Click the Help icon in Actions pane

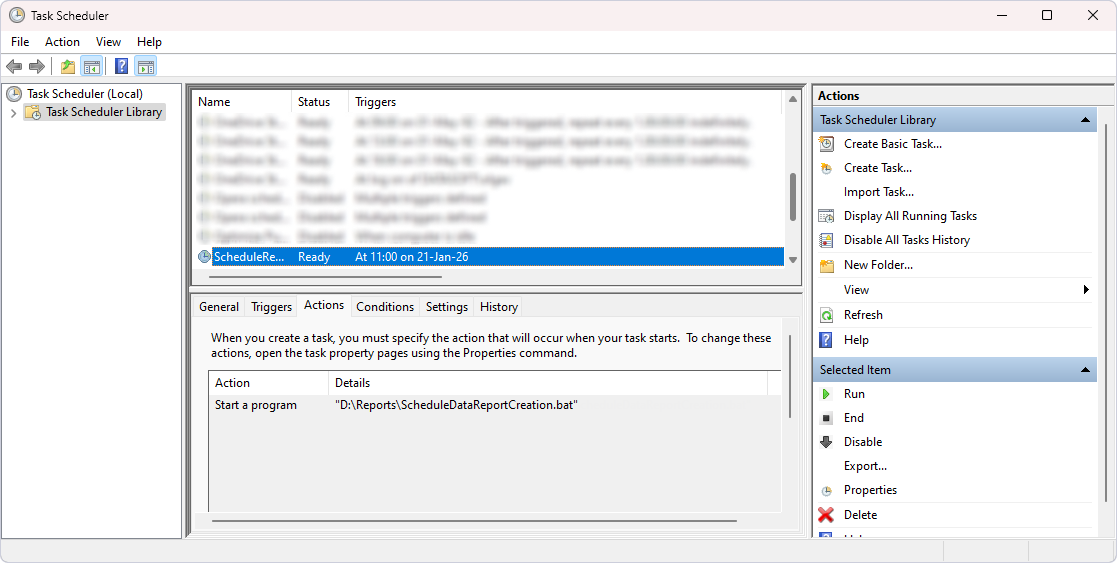[826, 340]
